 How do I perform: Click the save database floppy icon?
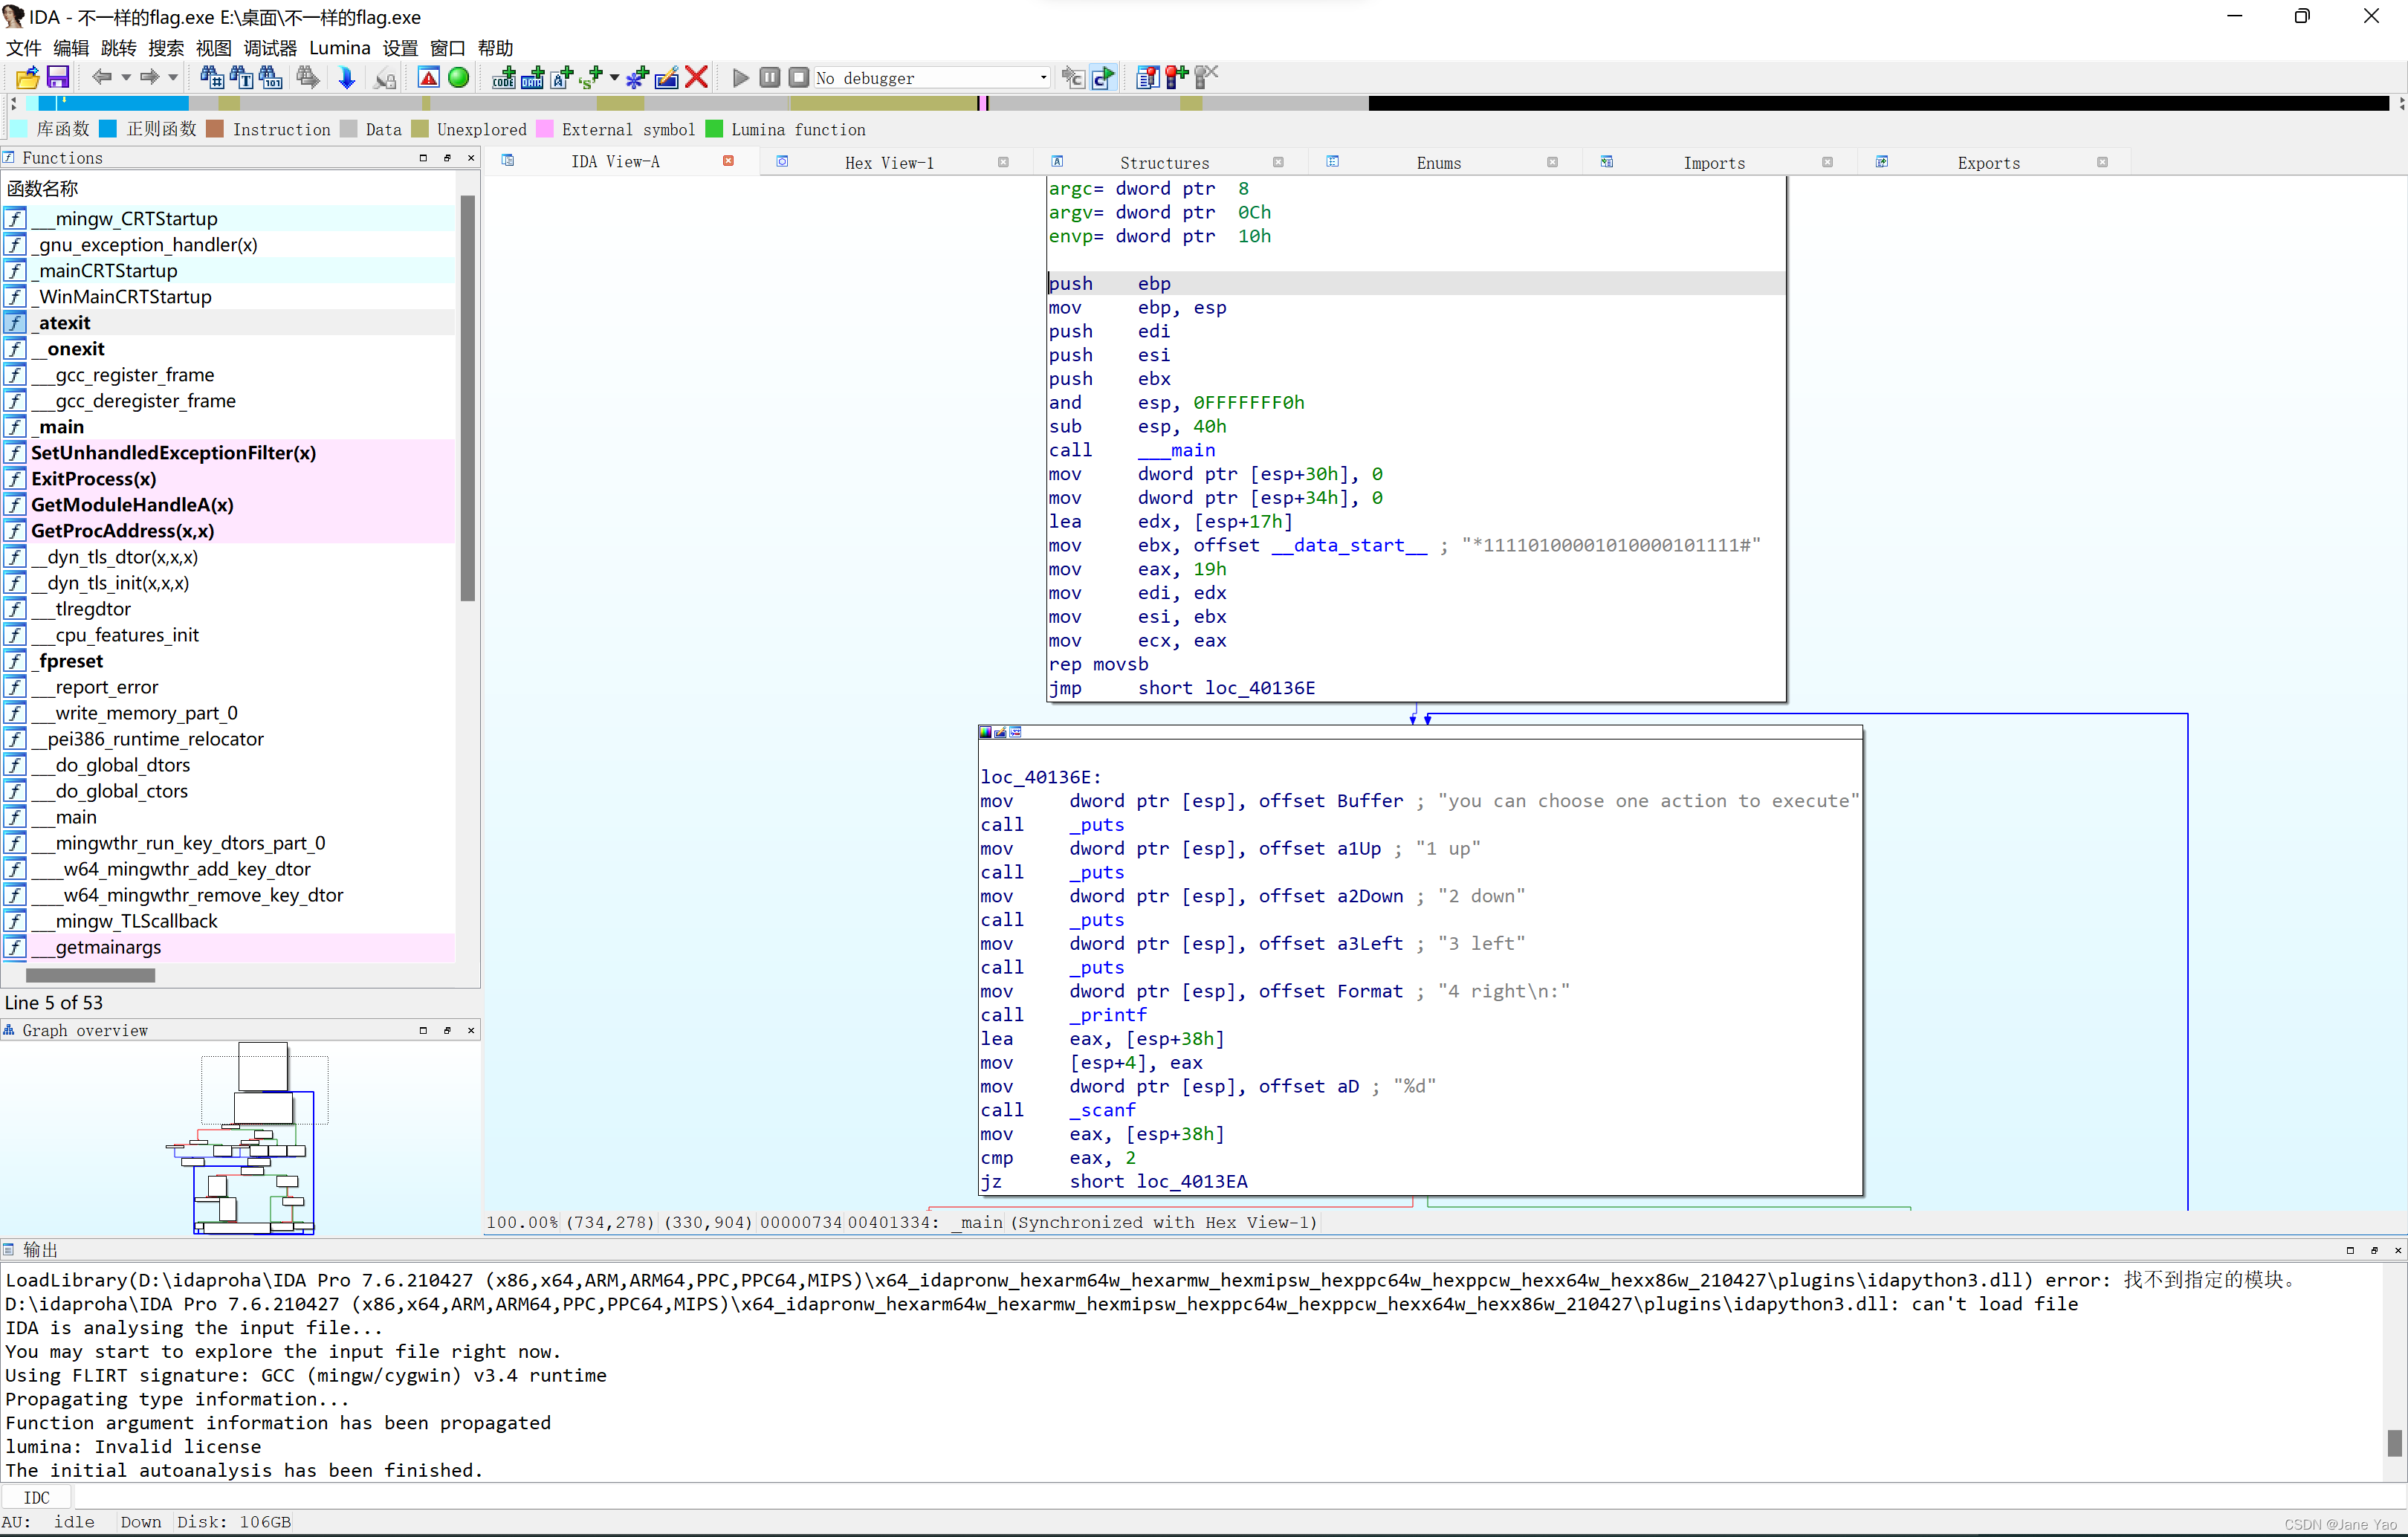tap(58, 77)
